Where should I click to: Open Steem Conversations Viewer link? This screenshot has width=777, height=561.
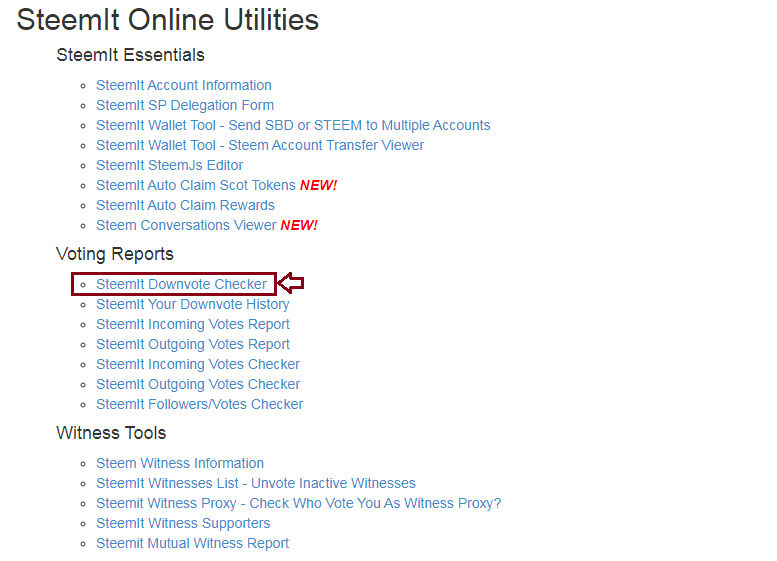(x=186, y=225)
